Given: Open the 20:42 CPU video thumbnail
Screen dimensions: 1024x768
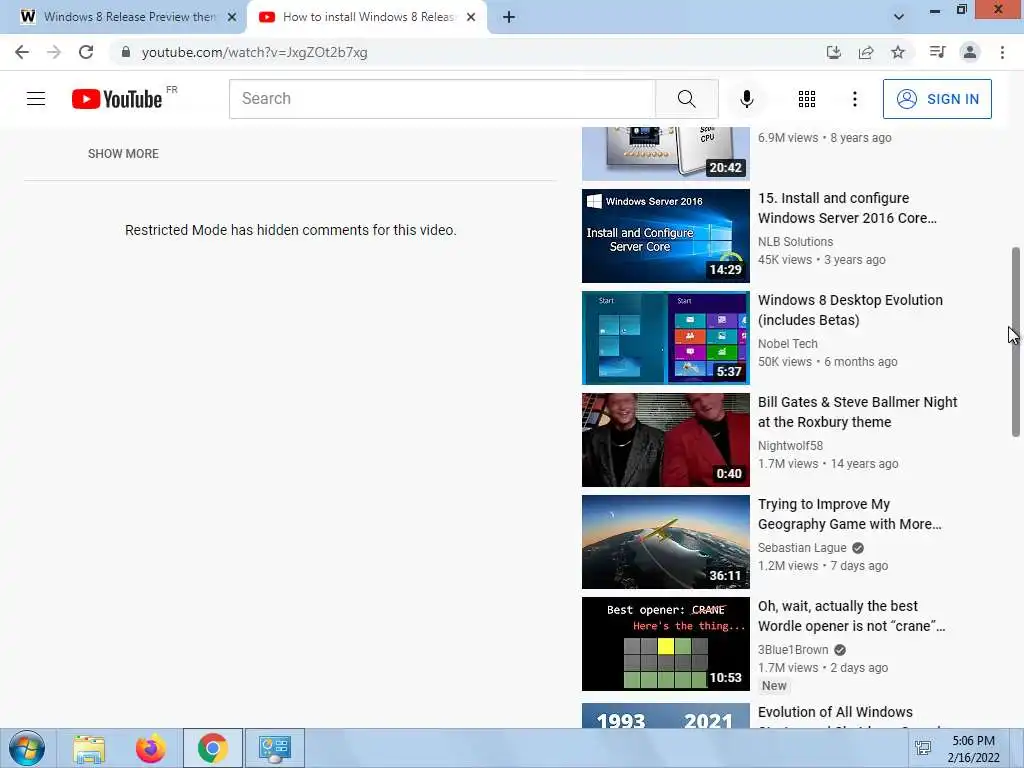Looking at the screenshot, I should click(665, 153).
